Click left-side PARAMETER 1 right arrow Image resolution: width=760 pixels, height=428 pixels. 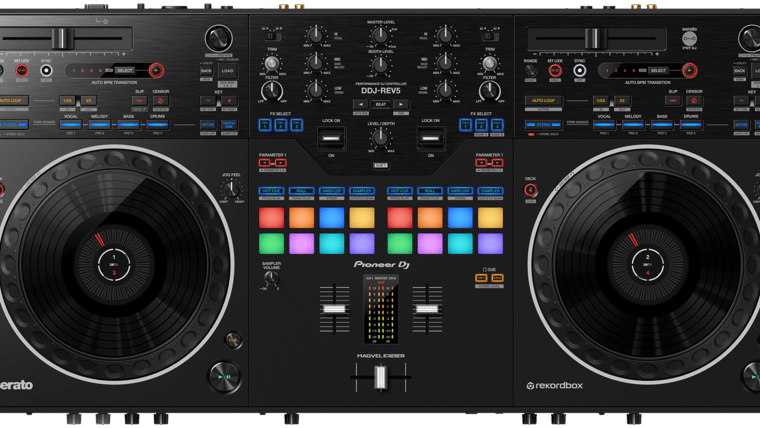280,163
